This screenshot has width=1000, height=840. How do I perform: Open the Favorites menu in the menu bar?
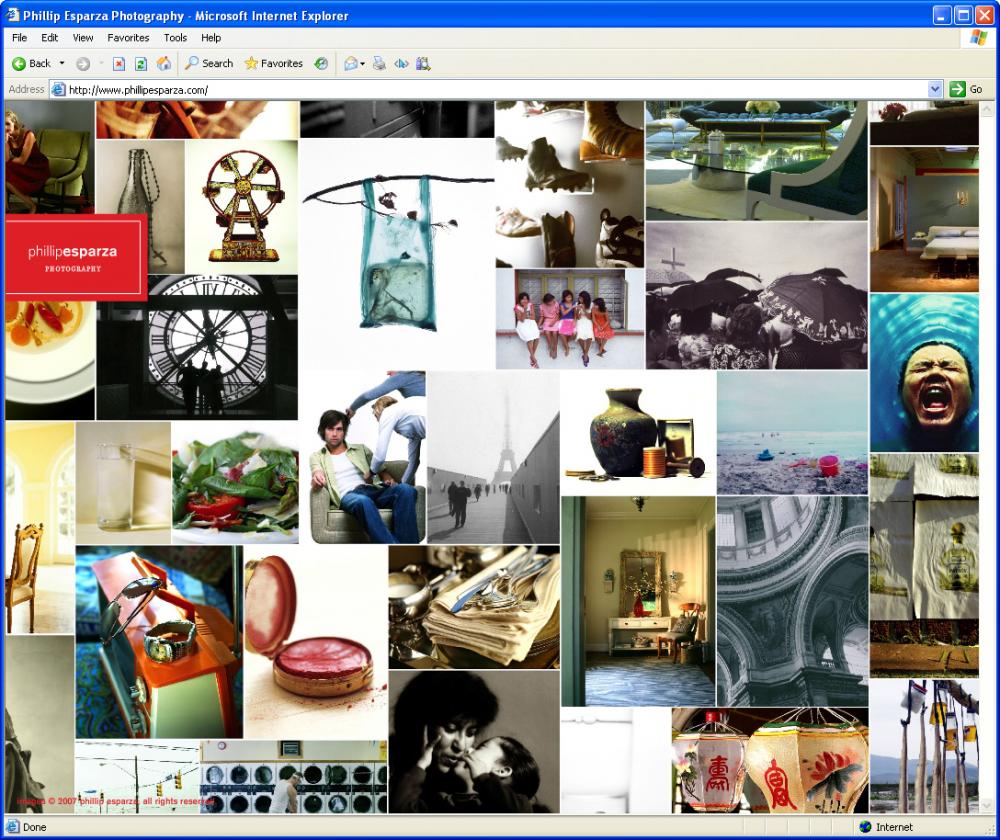tap(128, 38)
